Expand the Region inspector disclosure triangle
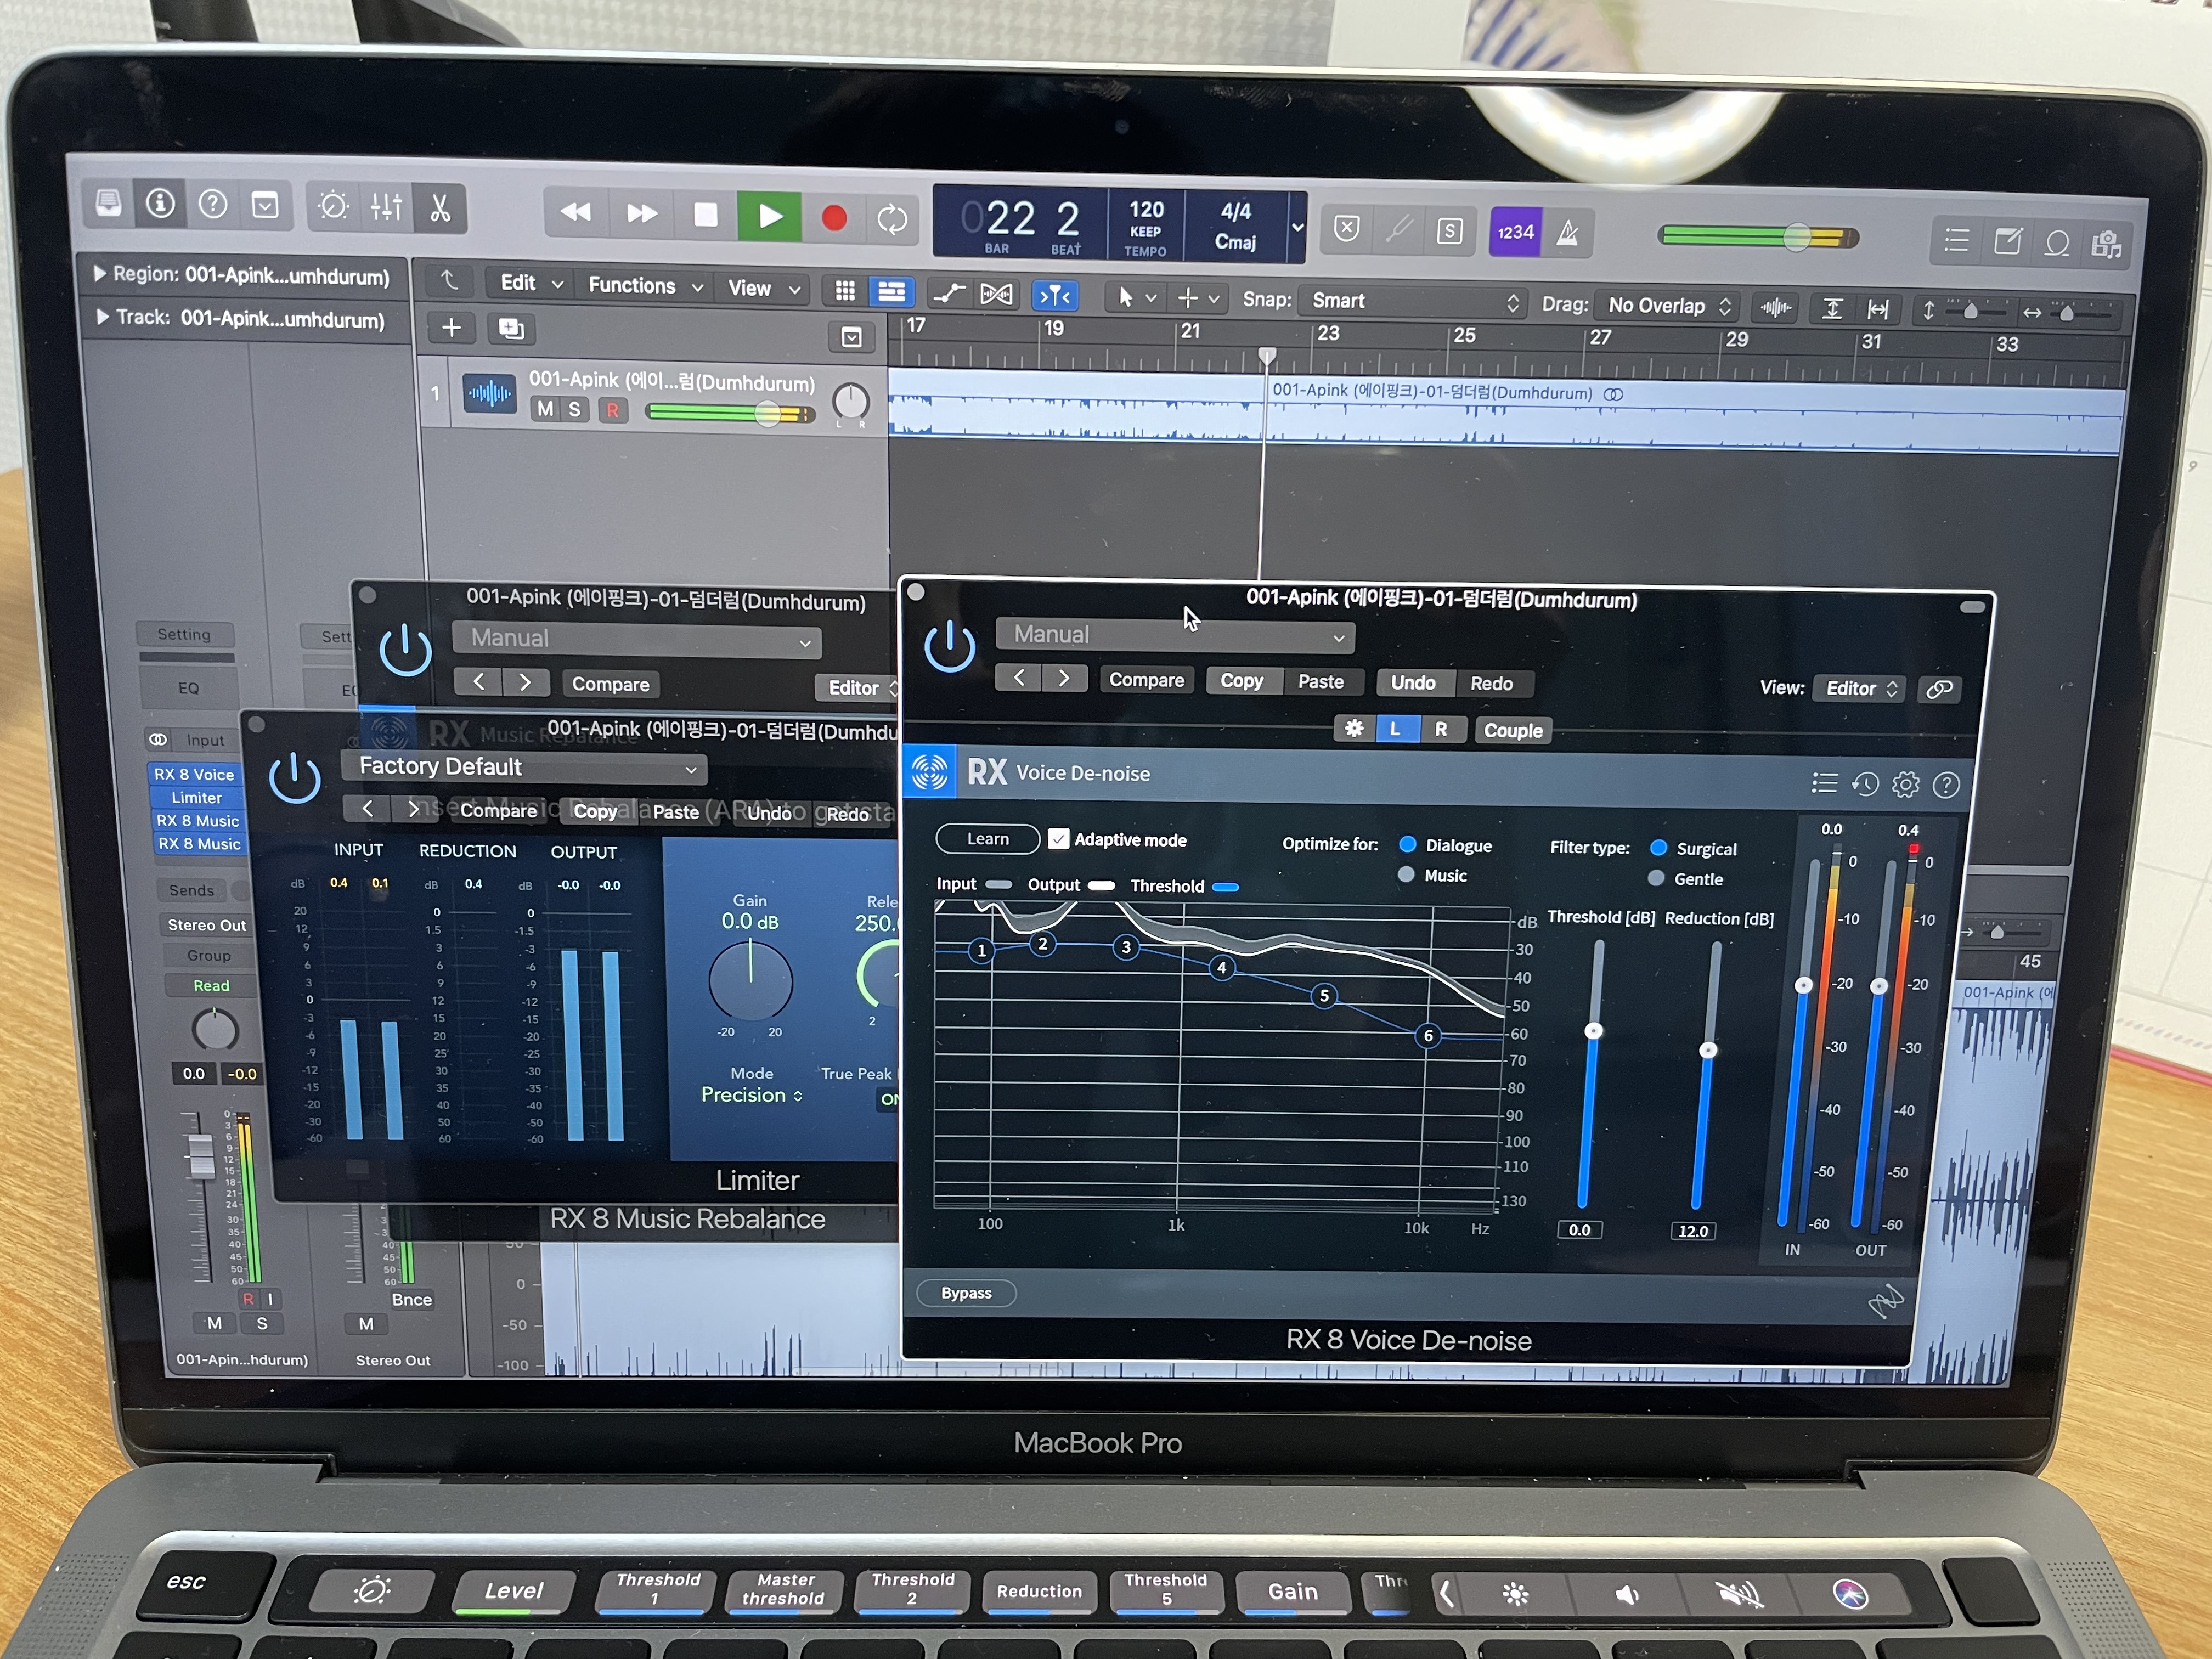Viewport: 2212px width, 1659px height. point(99,274)
